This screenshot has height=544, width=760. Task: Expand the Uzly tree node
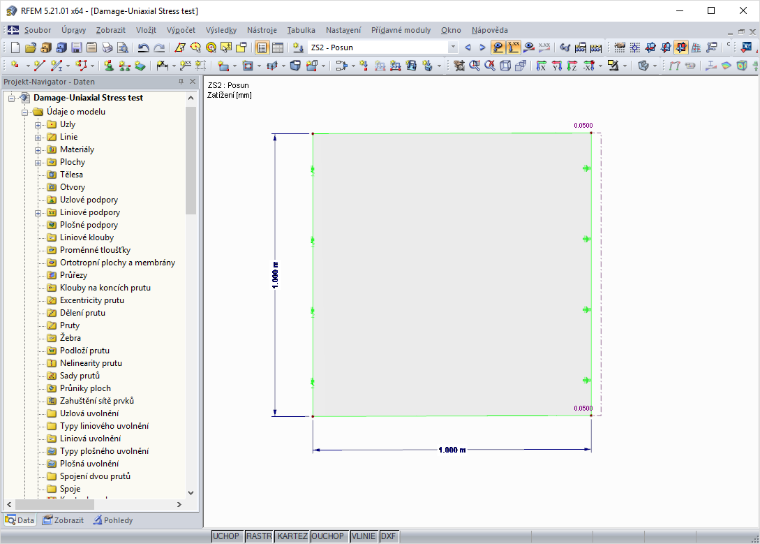coord(38,125)
